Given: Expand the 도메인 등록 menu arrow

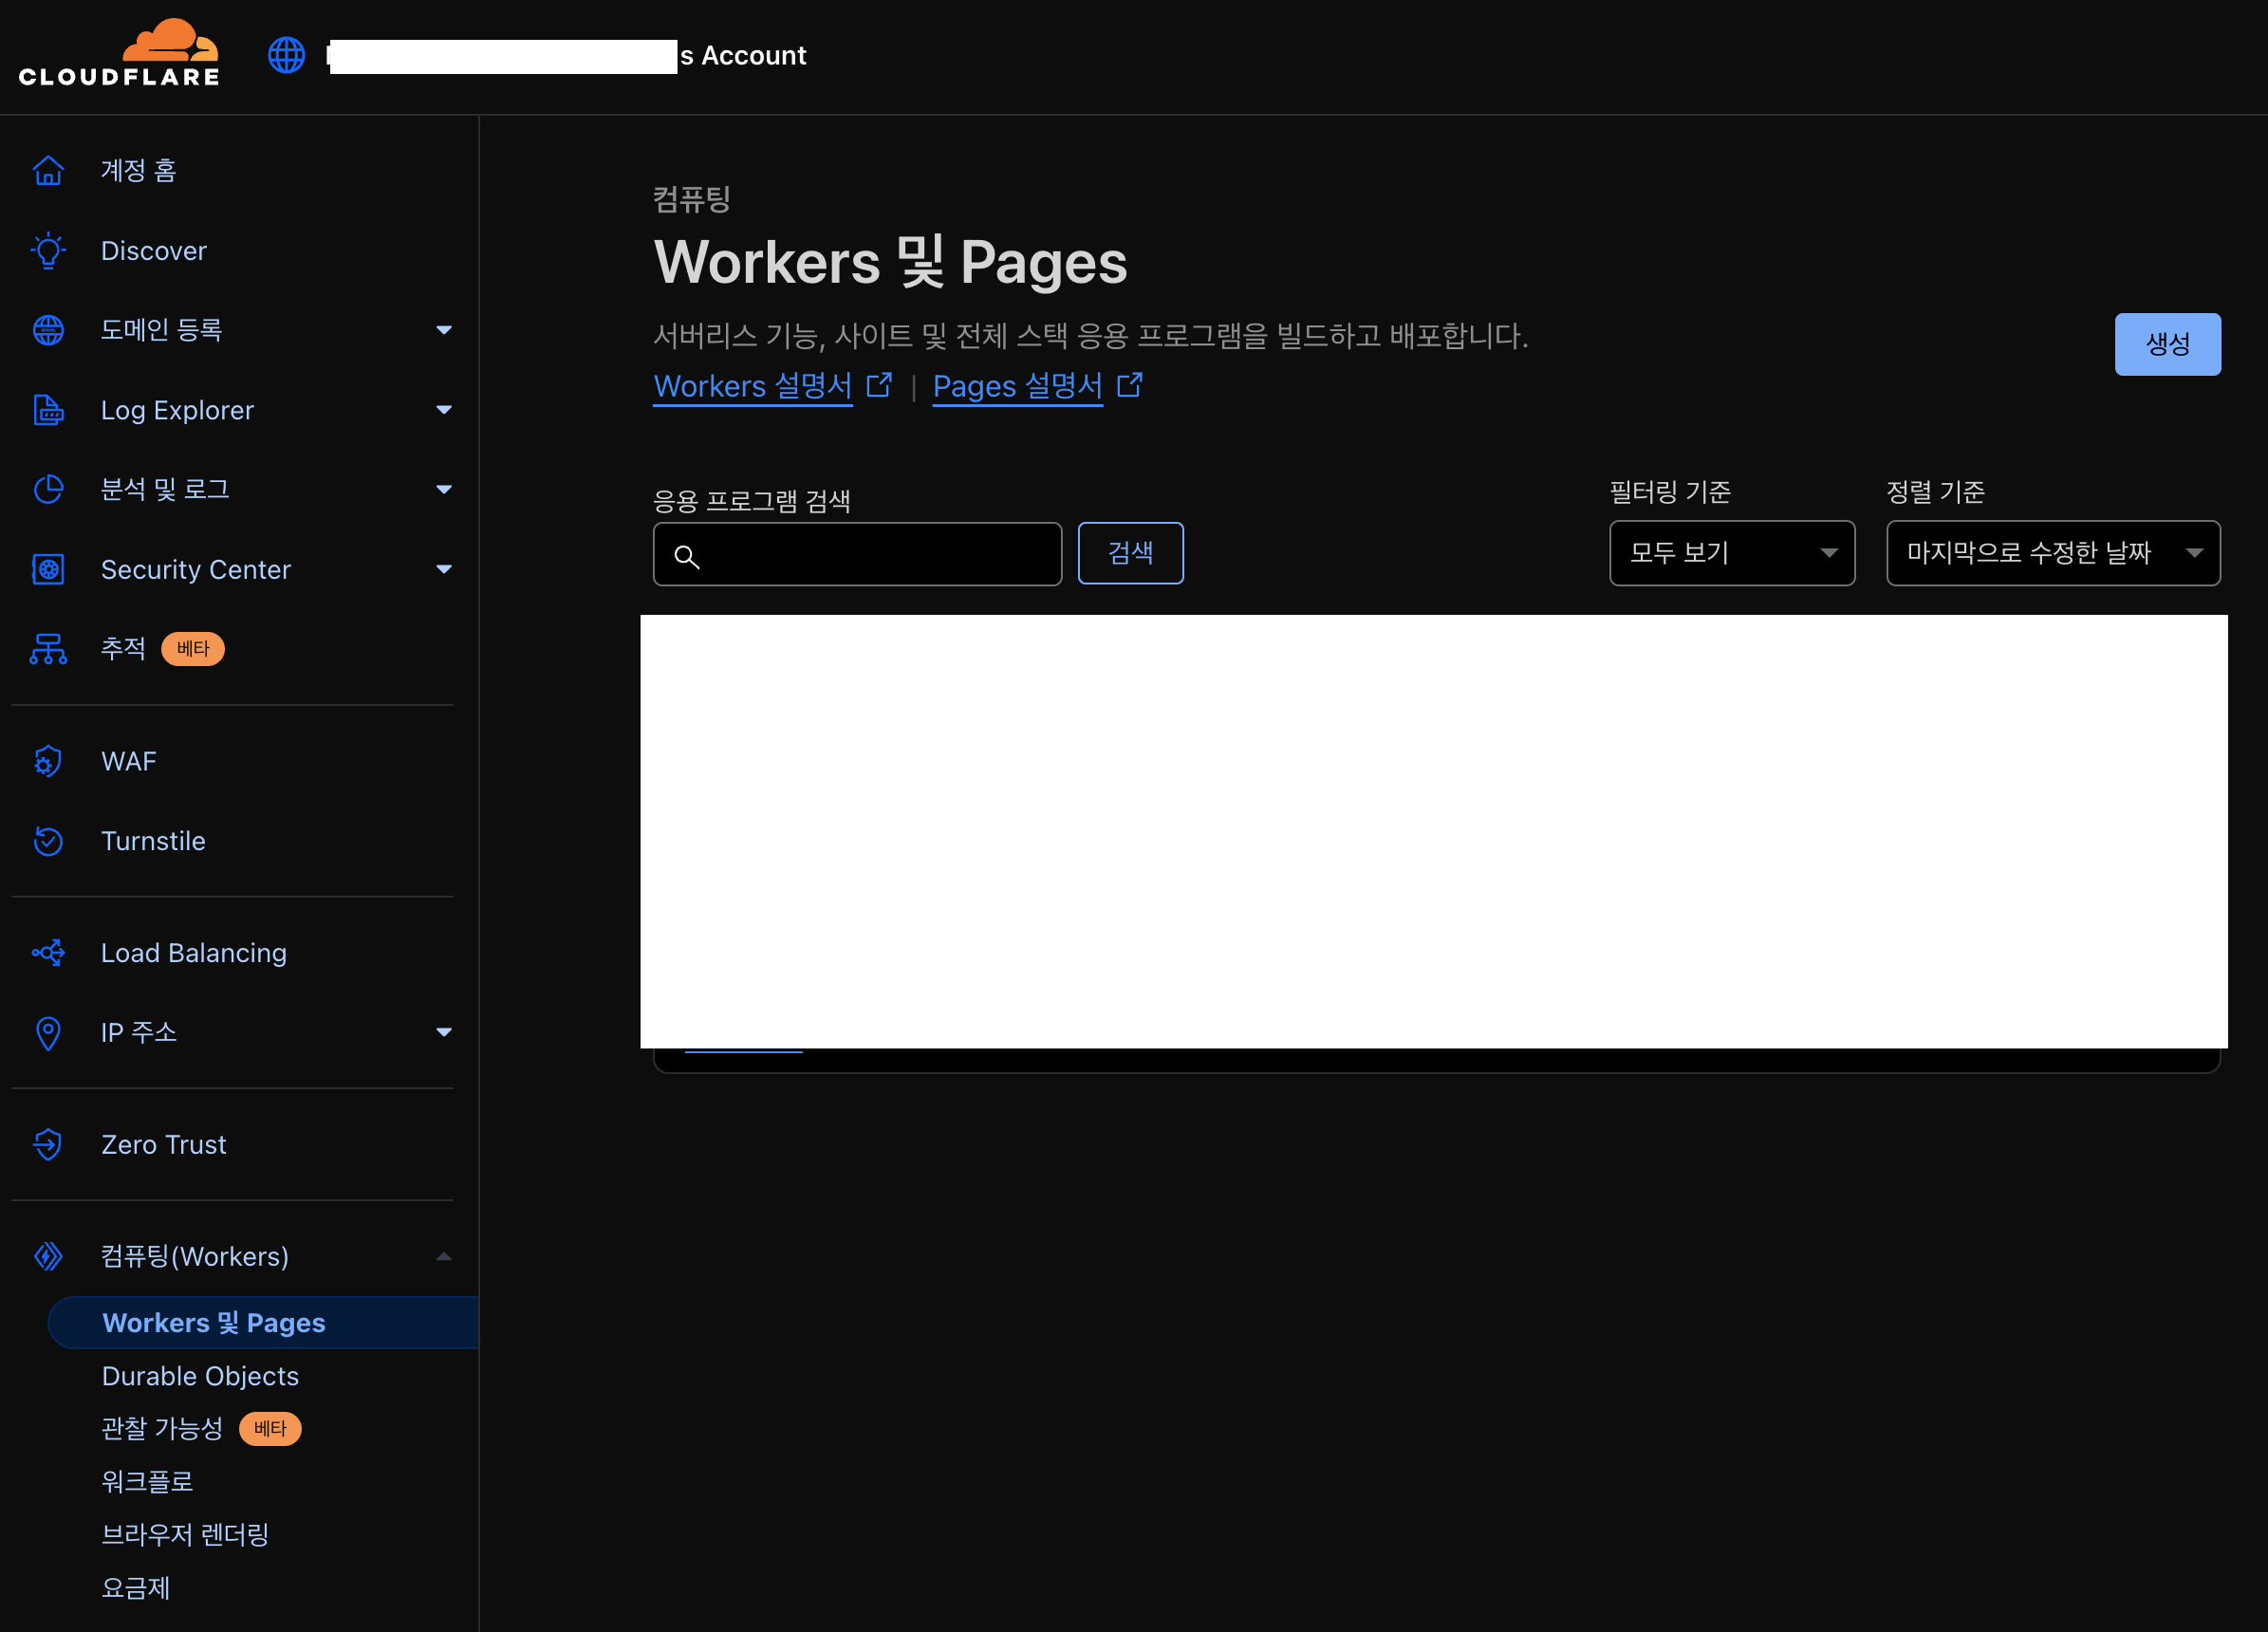Looking at the screenshot, I should [443, 330].
